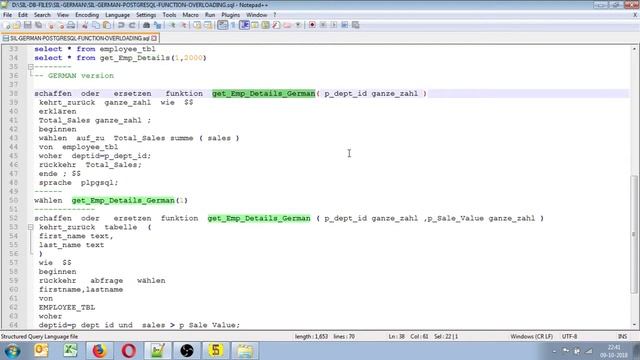Image resolution: width=640 pixels, height=360 pixels.
Task: Open the Window menu
Action: [256, 15]
